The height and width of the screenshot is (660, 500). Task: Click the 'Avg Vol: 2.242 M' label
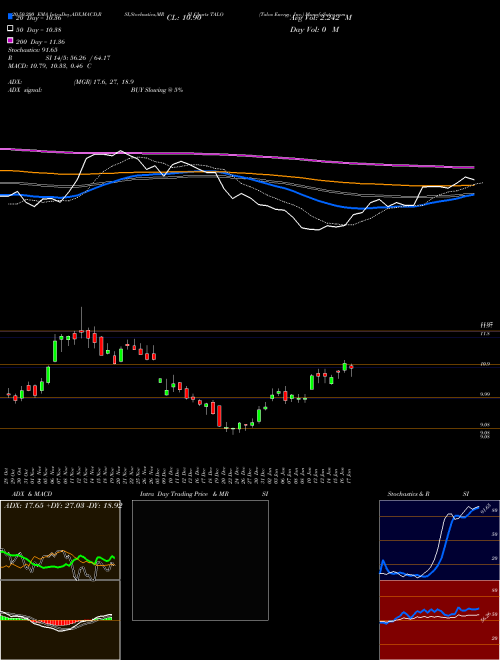[321, 18]
